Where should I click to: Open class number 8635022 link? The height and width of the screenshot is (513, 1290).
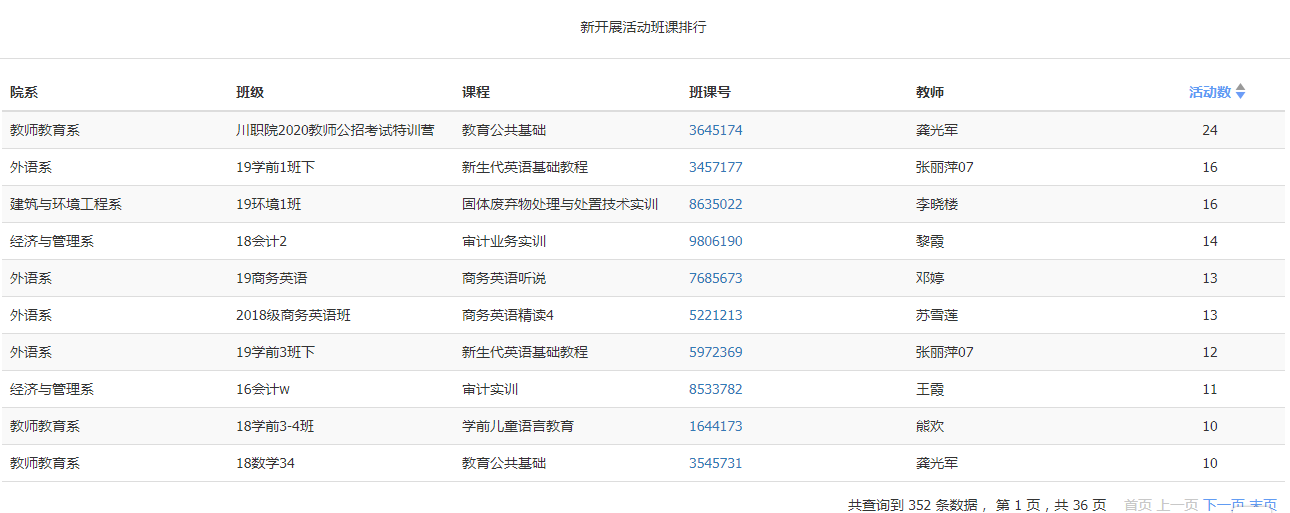click(716, 204)
